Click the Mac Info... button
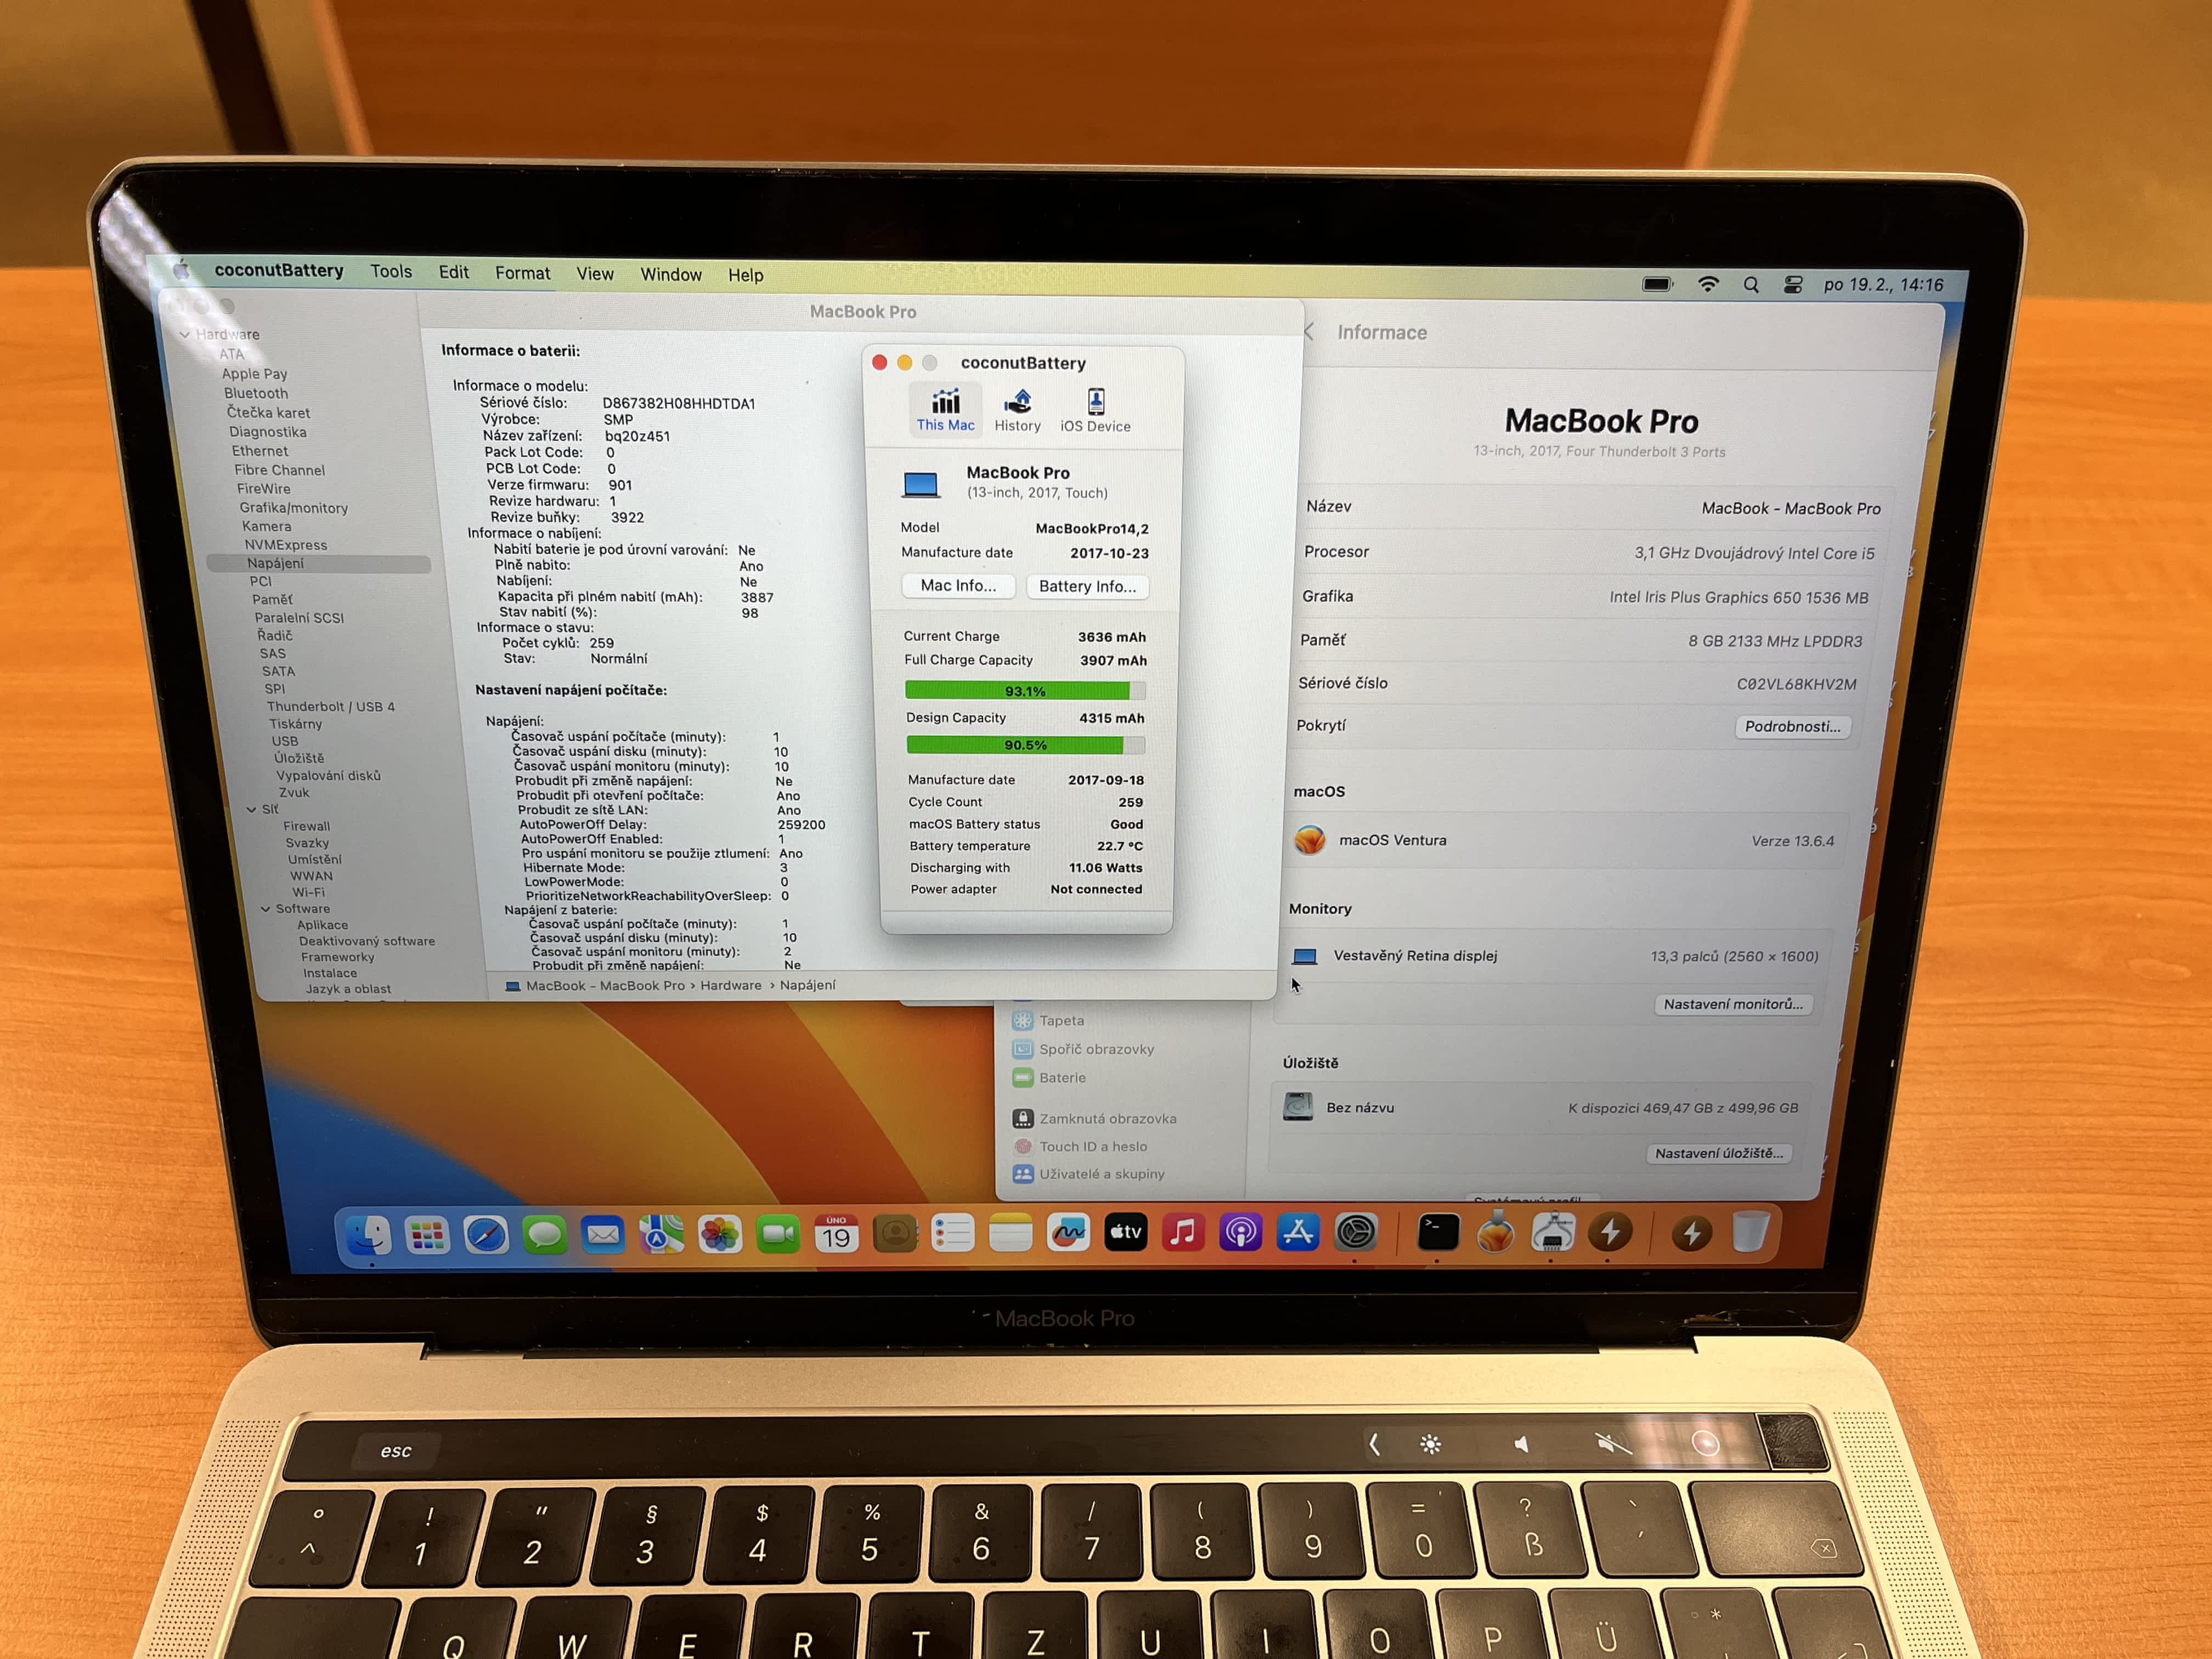This screenshot has width=2212, height=1659. (x=958, y=586)
